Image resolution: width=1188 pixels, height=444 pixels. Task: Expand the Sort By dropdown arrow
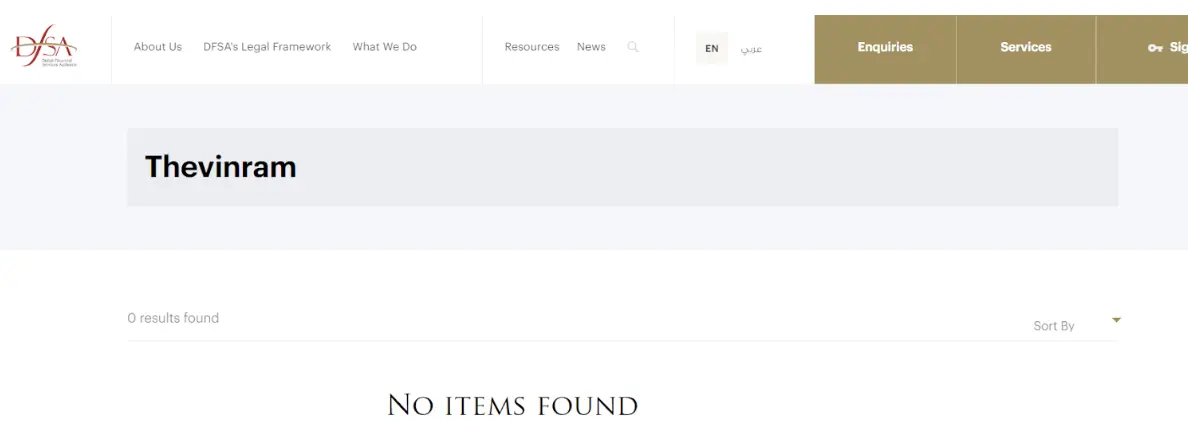click(1116, 320)
